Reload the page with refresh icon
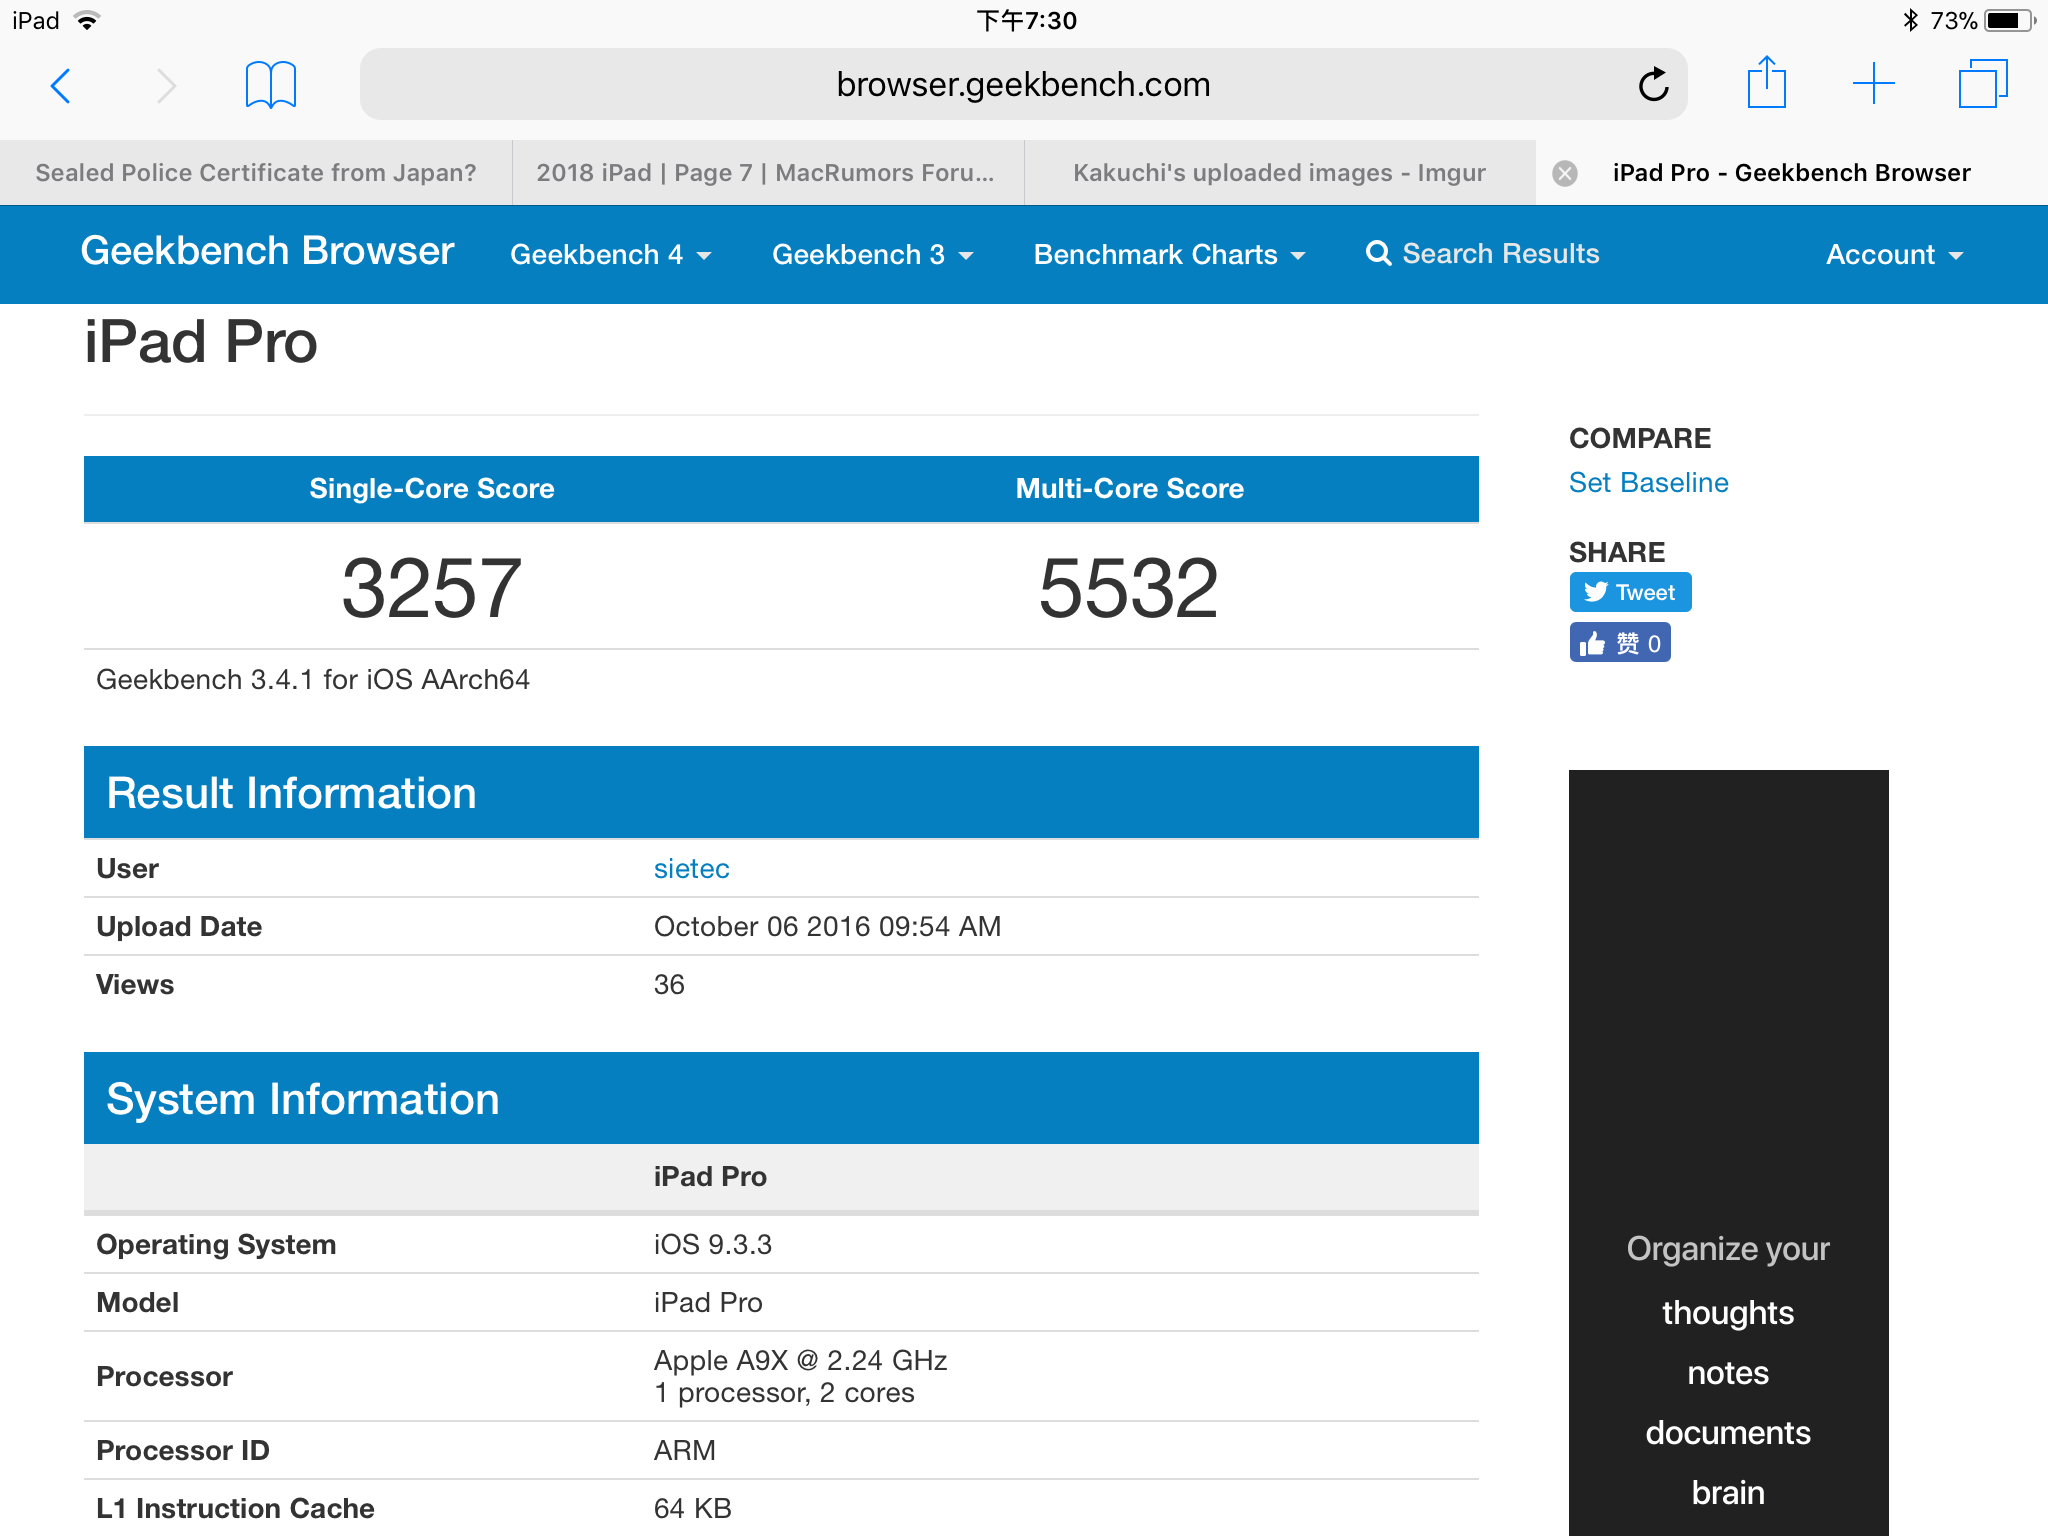Screen dimensions: 2048x1536 click(x=1653, y=85)
